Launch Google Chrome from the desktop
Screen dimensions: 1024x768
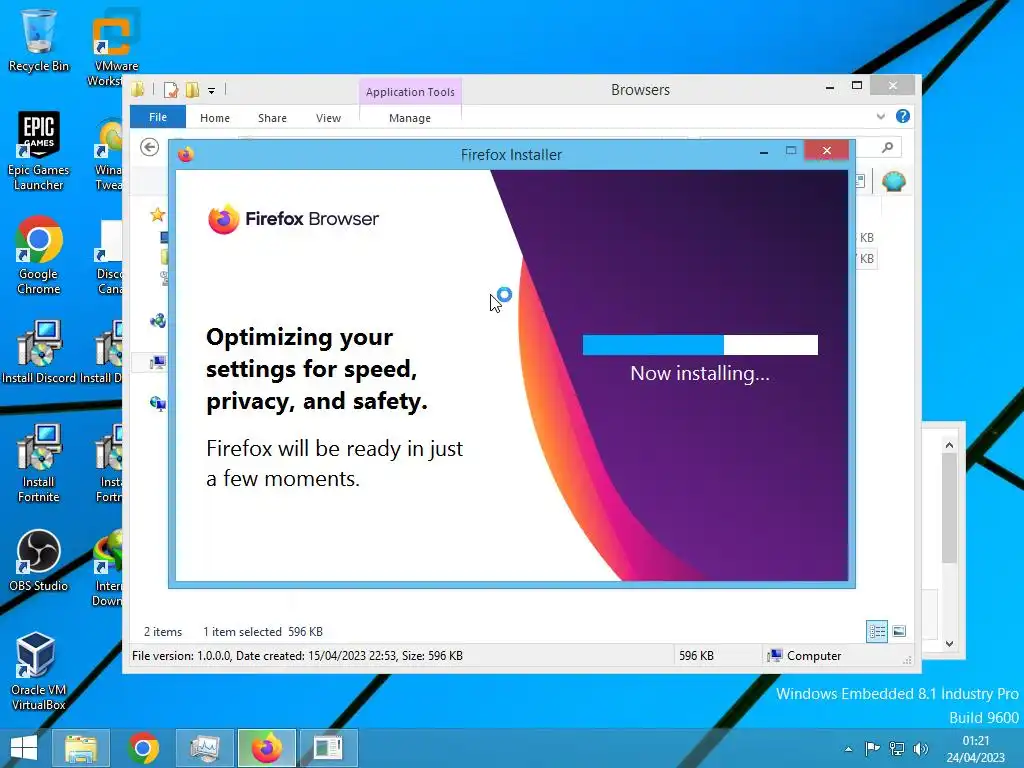[x=39, y=255]
